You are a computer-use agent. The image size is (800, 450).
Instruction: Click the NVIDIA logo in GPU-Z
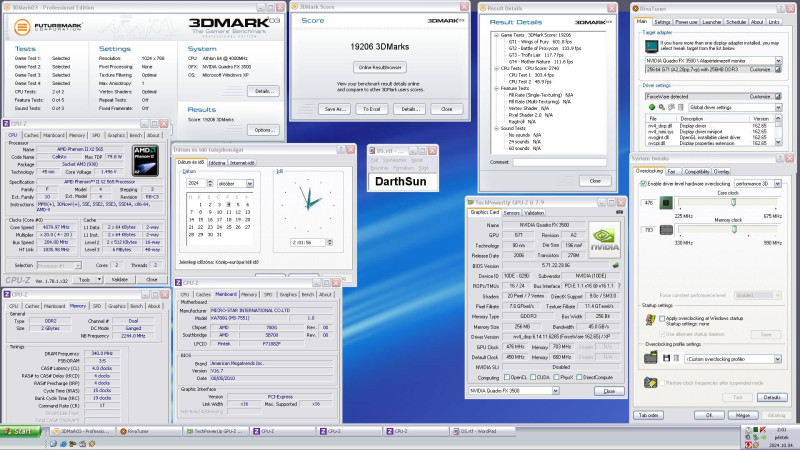point(604,239)
